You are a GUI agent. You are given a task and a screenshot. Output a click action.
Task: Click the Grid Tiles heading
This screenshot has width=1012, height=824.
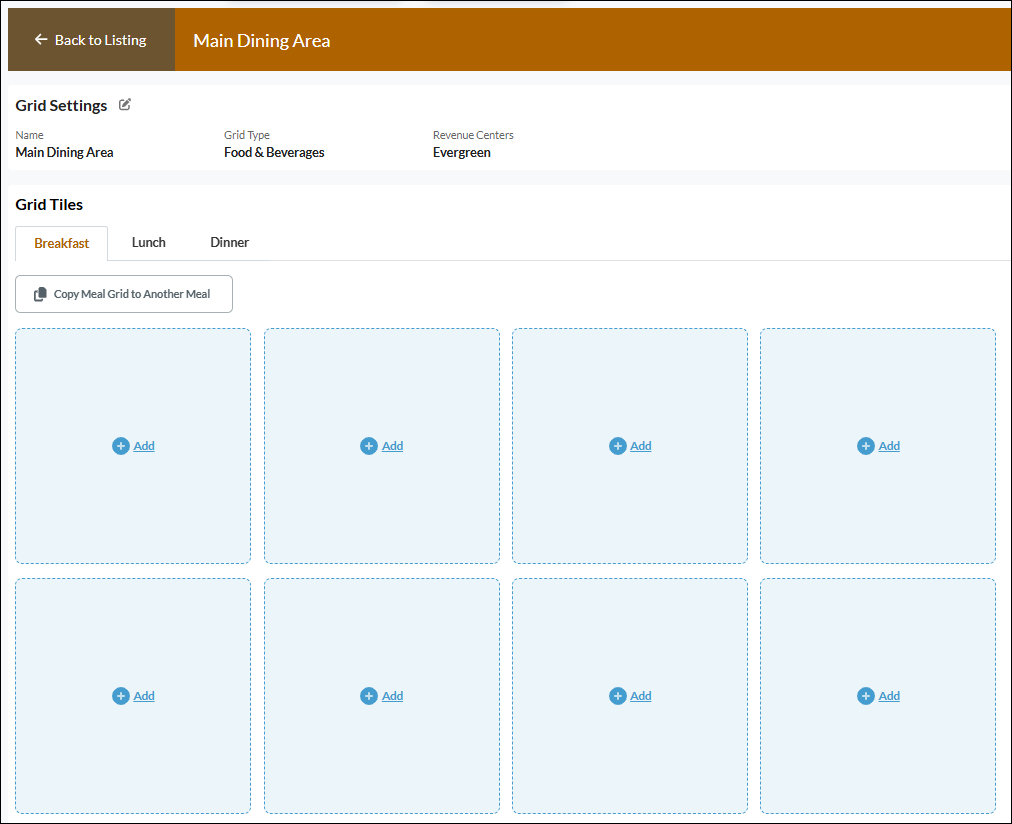(x=49, y=205)
